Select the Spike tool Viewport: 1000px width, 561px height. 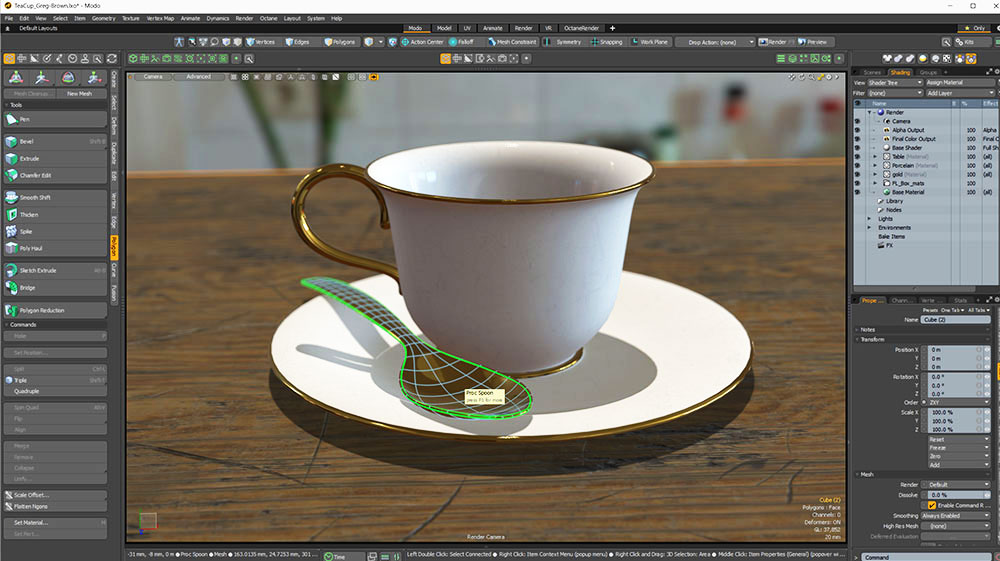coord(55,231)
